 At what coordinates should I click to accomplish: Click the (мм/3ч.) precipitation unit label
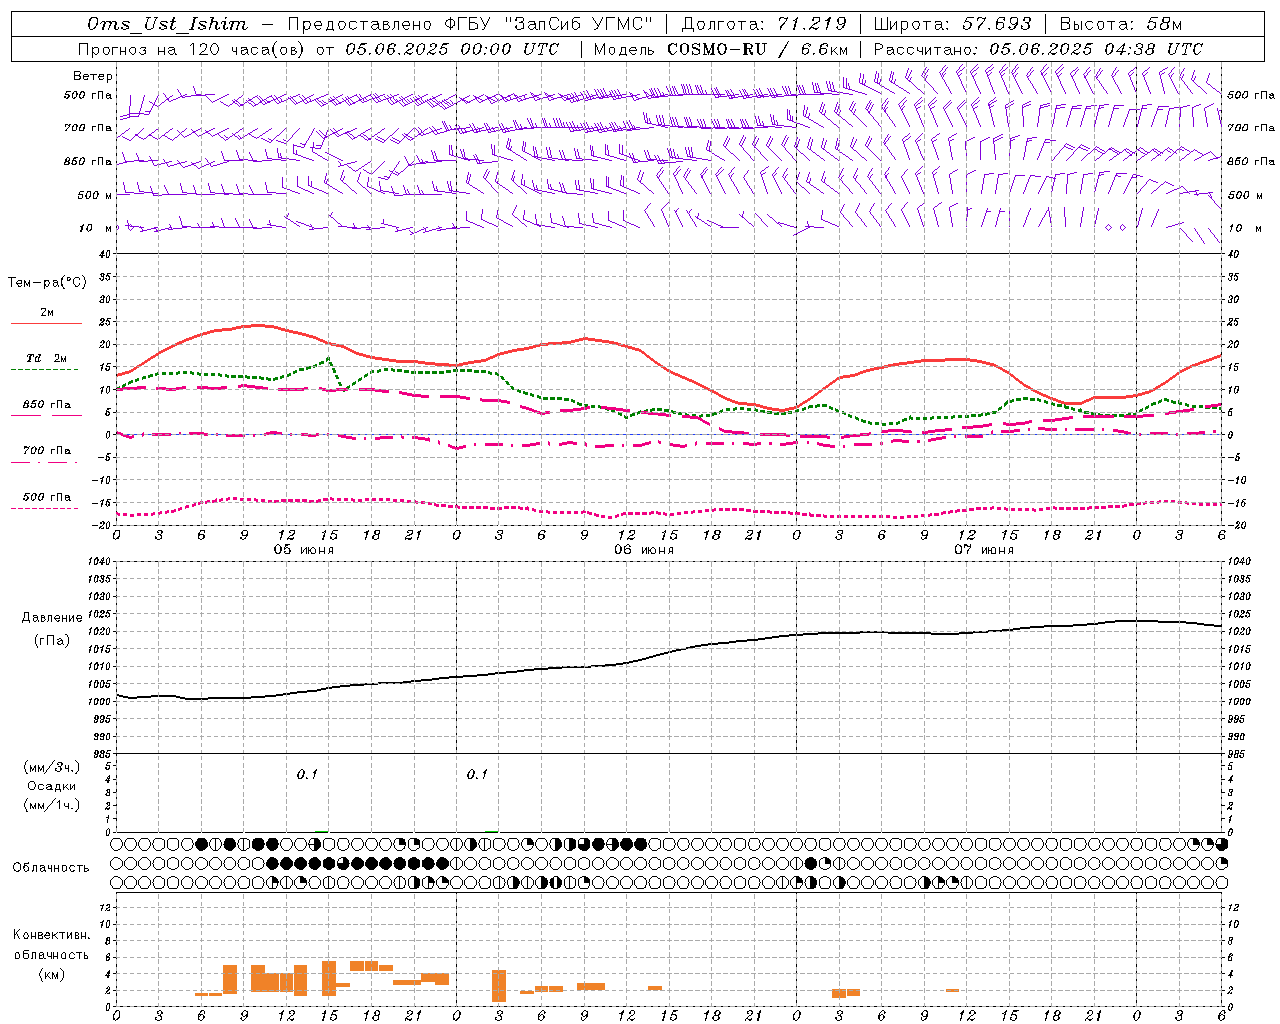tap(51, 767)
